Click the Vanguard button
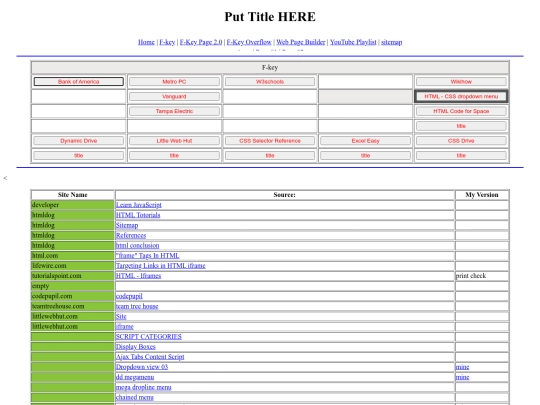Image resolution: width=540 pixels, height=405 pixels. (x=174, y=96)
